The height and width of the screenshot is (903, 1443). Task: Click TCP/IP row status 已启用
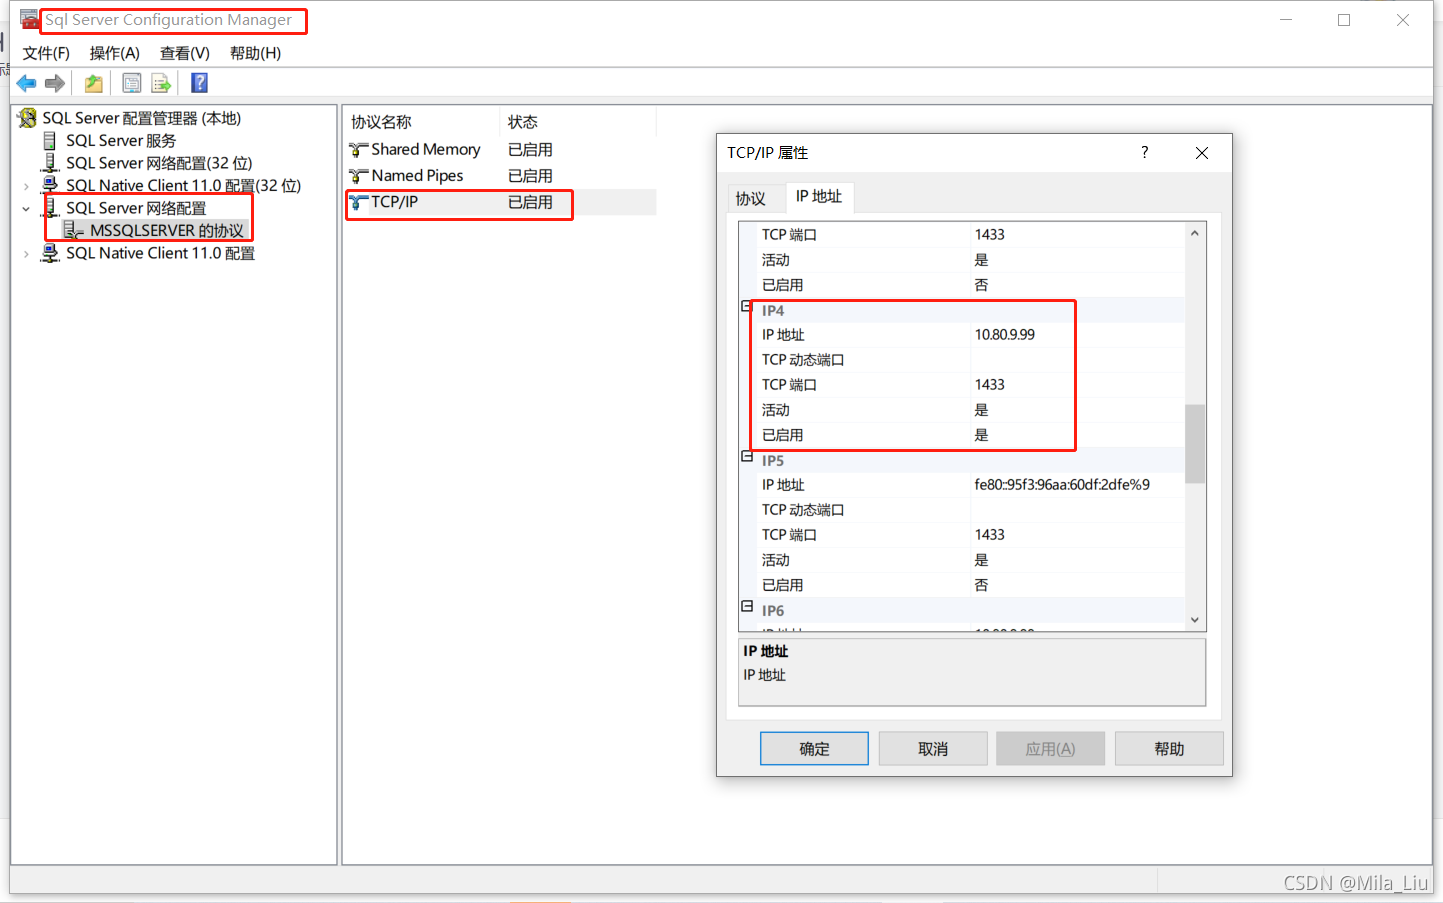point(530,202)
